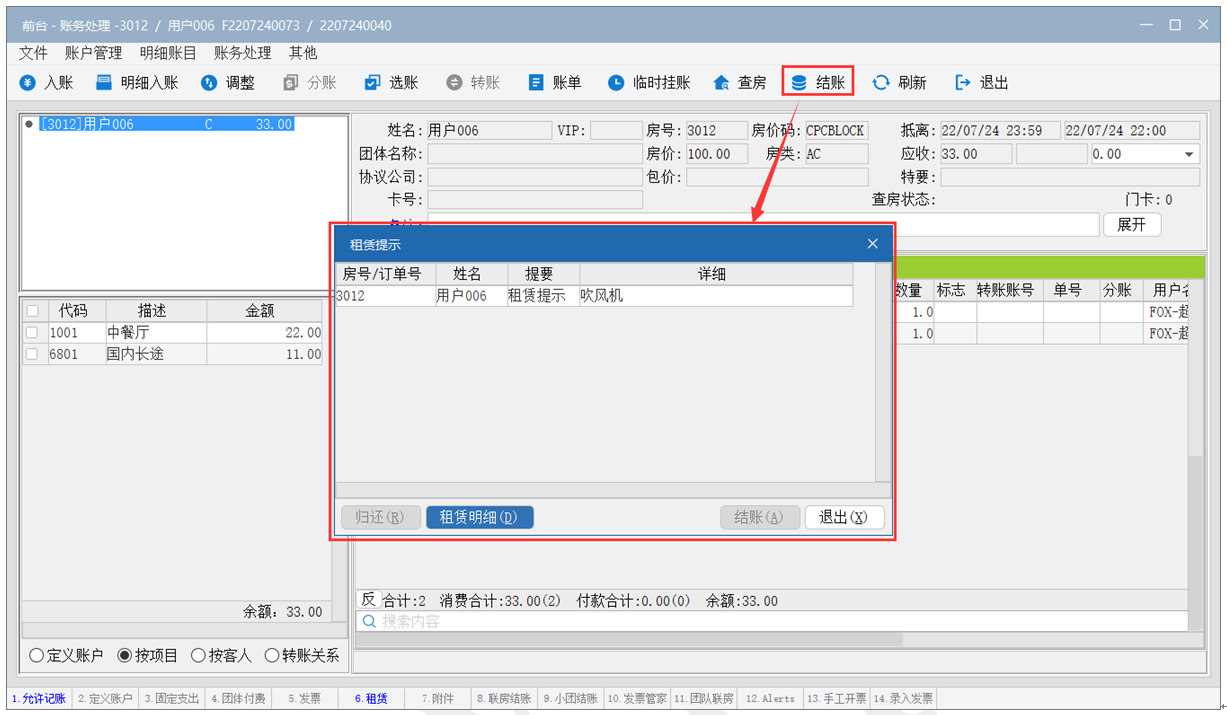Click the dialog's vertical scrollbar
This screenshot has width=1227, height=715.
coord(883,373)
